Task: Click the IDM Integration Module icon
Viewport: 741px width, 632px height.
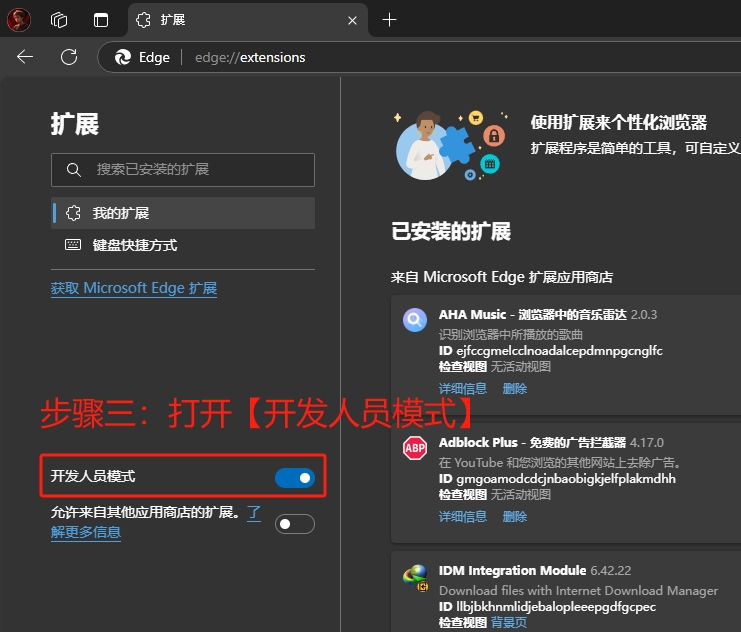Action: (x=415, y=578)
